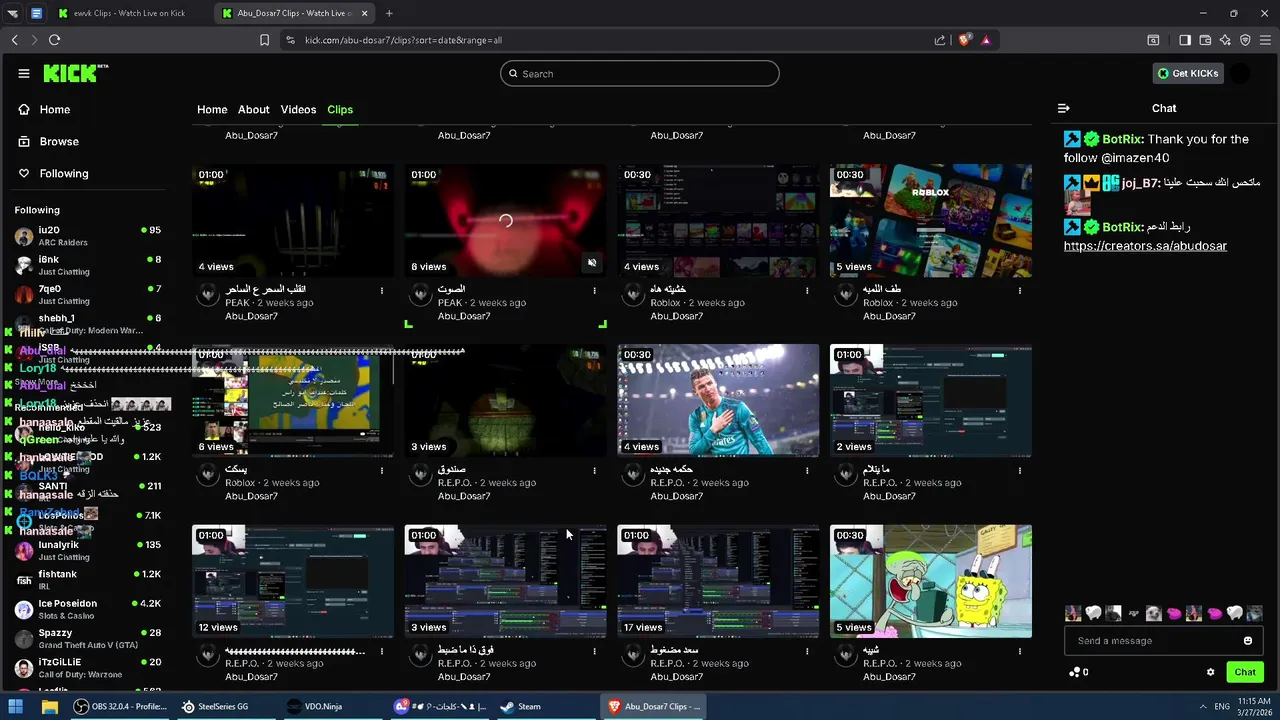Select the Clips tab

click(340, 109)
